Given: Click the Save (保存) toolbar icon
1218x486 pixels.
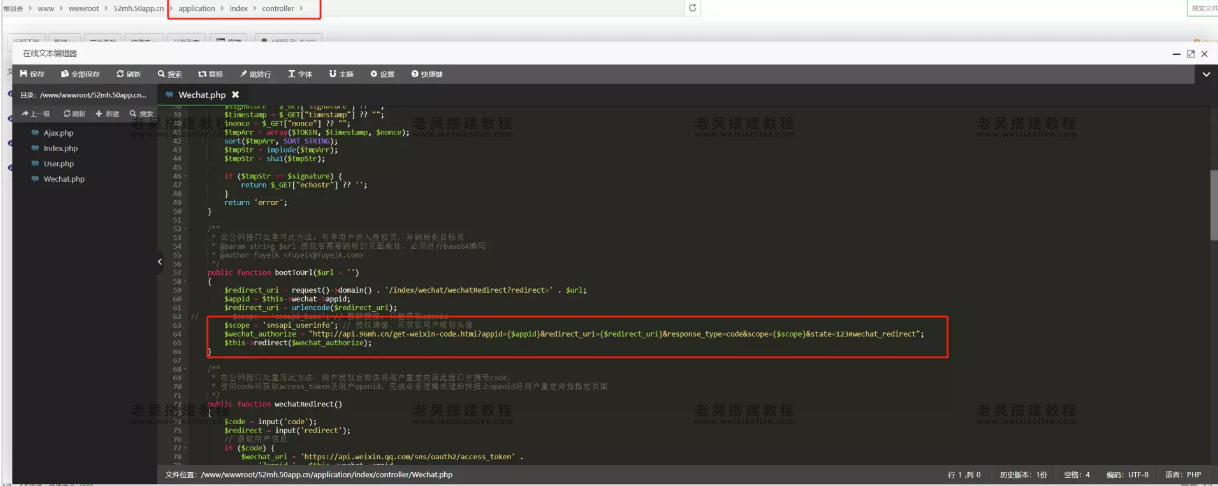Looking at the screenshot, I should click(x=32, y=74).
